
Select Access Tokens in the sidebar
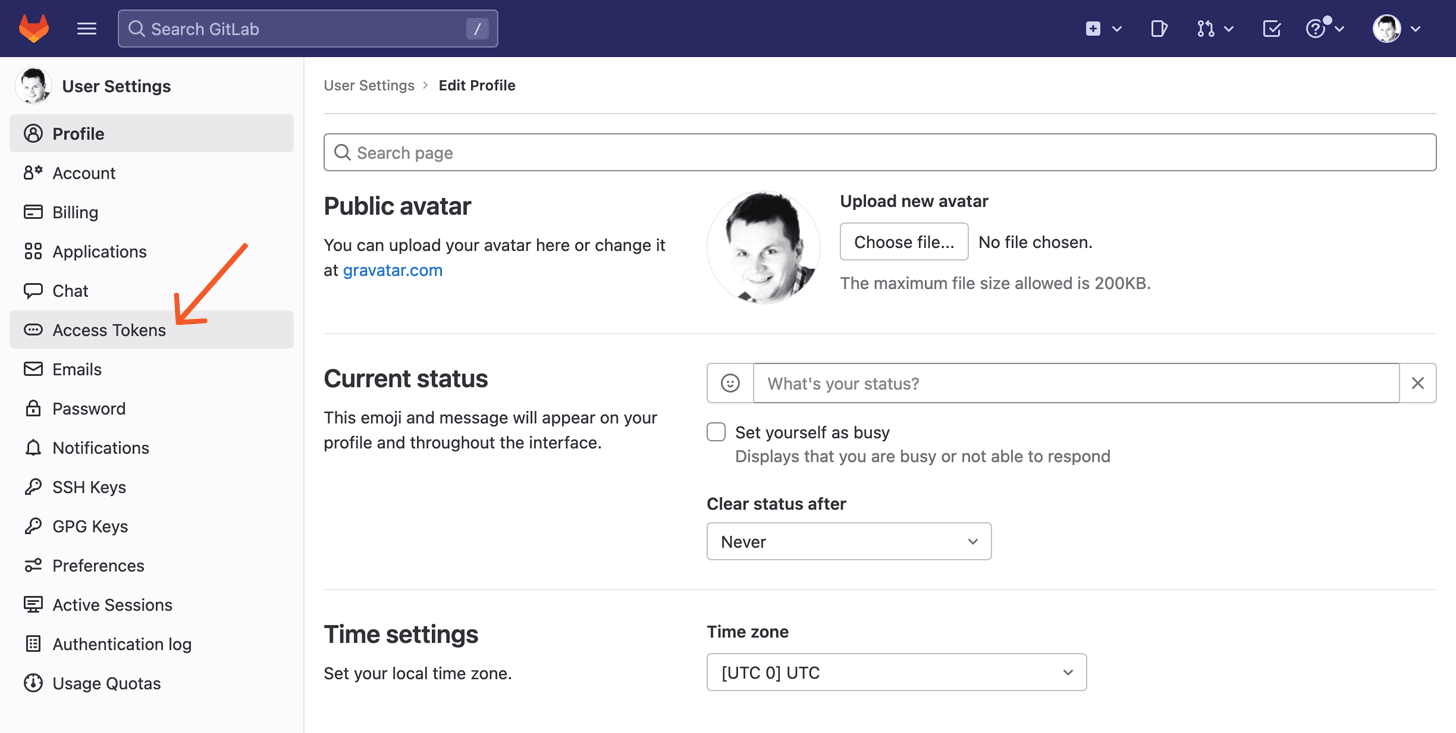[109, 330]
